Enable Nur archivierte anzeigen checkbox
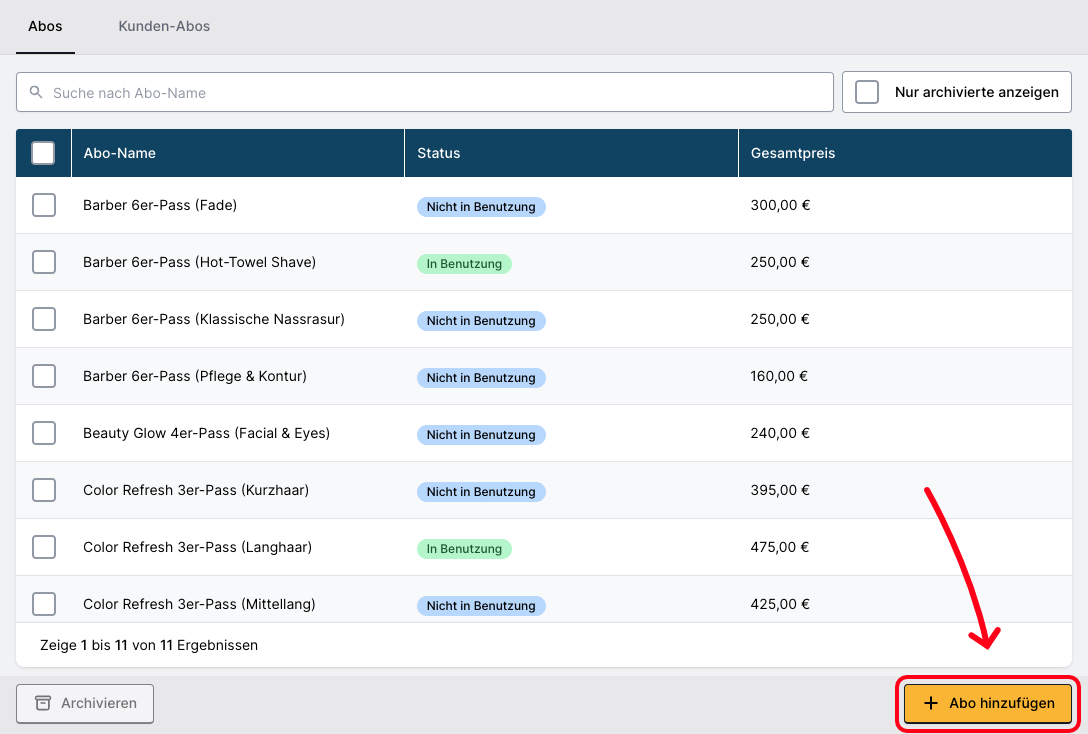 [x=867, y=92]
